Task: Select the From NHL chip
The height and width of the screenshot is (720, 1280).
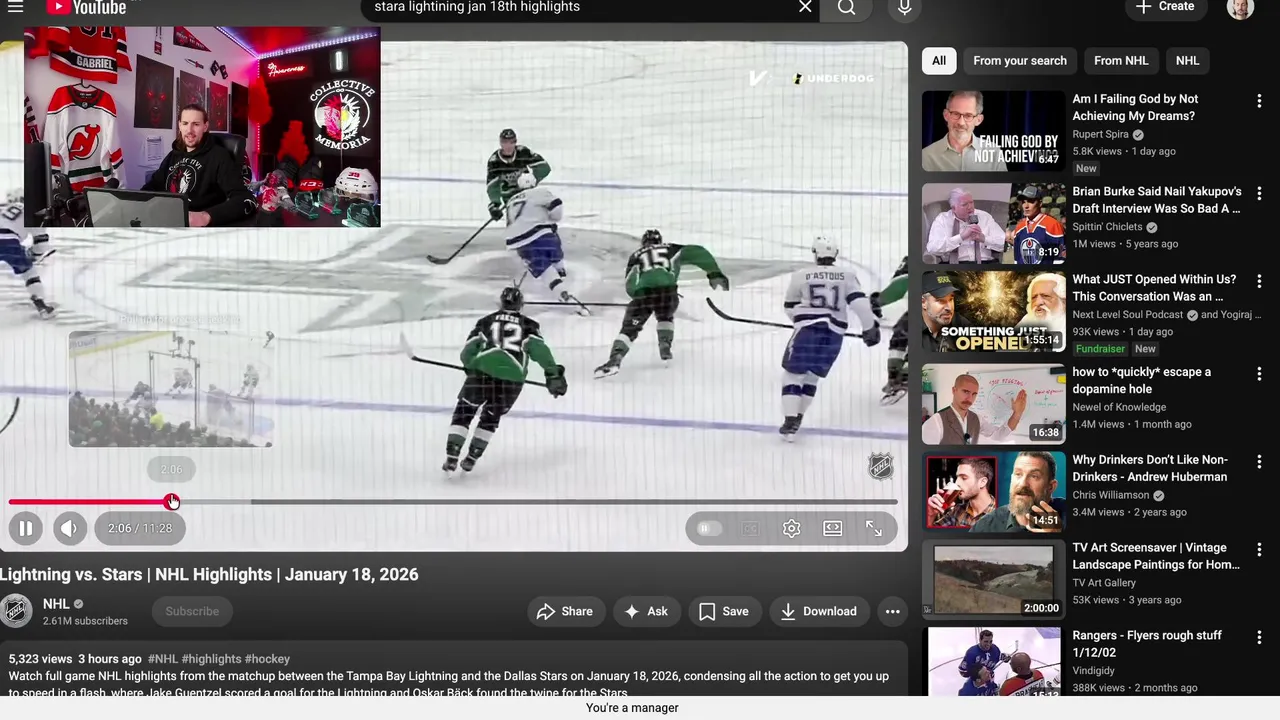Action: pyautogui.click(x=1121, y=61)
